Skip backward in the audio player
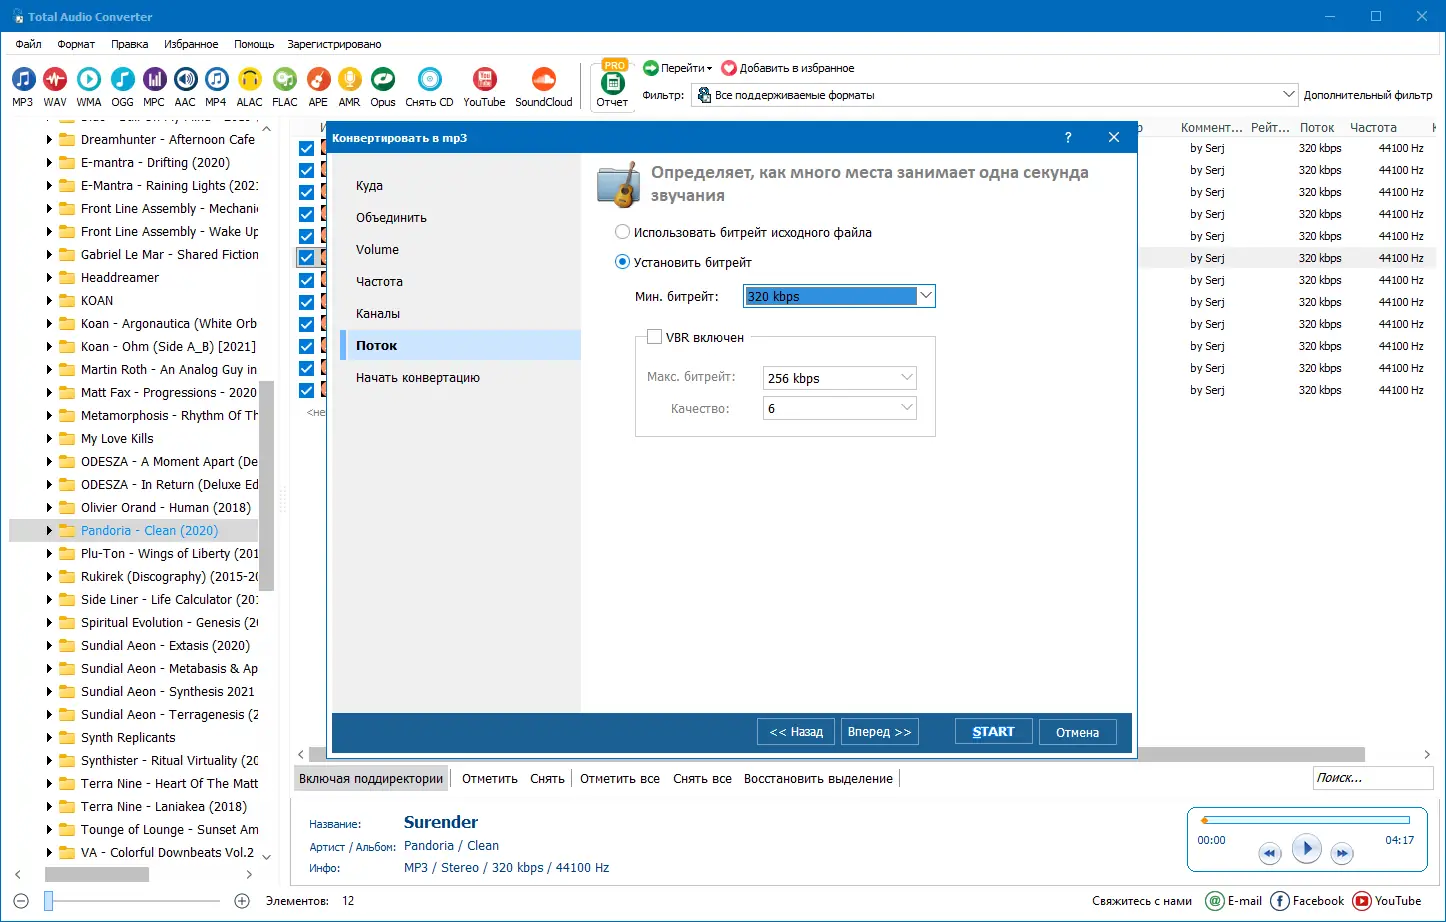 pyautogui.click(x=1269, y=853)
